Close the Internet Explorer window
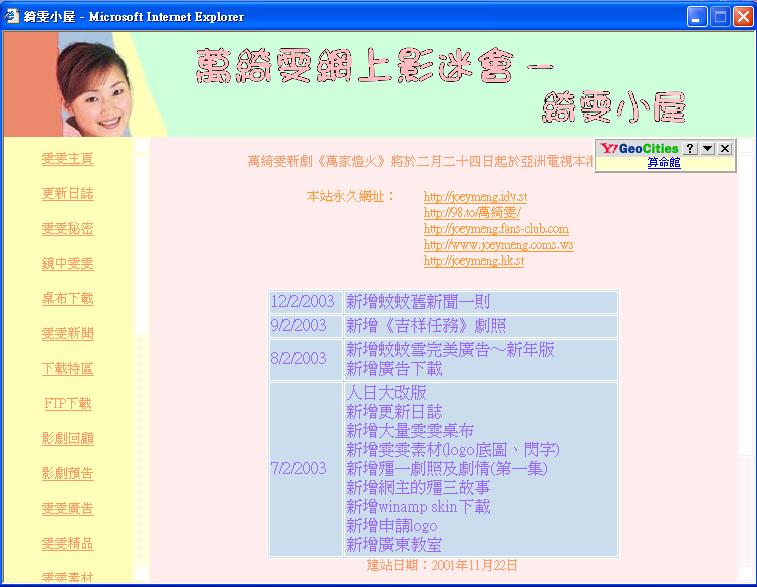The height and width of the screenshot is (587, 757). click(x=743, y=17)
